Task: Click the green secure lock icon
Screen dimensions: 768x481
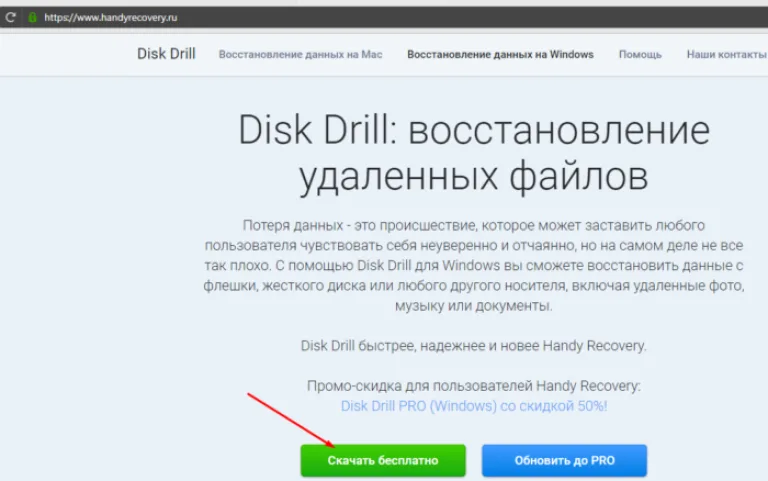Action: (32, 18)
